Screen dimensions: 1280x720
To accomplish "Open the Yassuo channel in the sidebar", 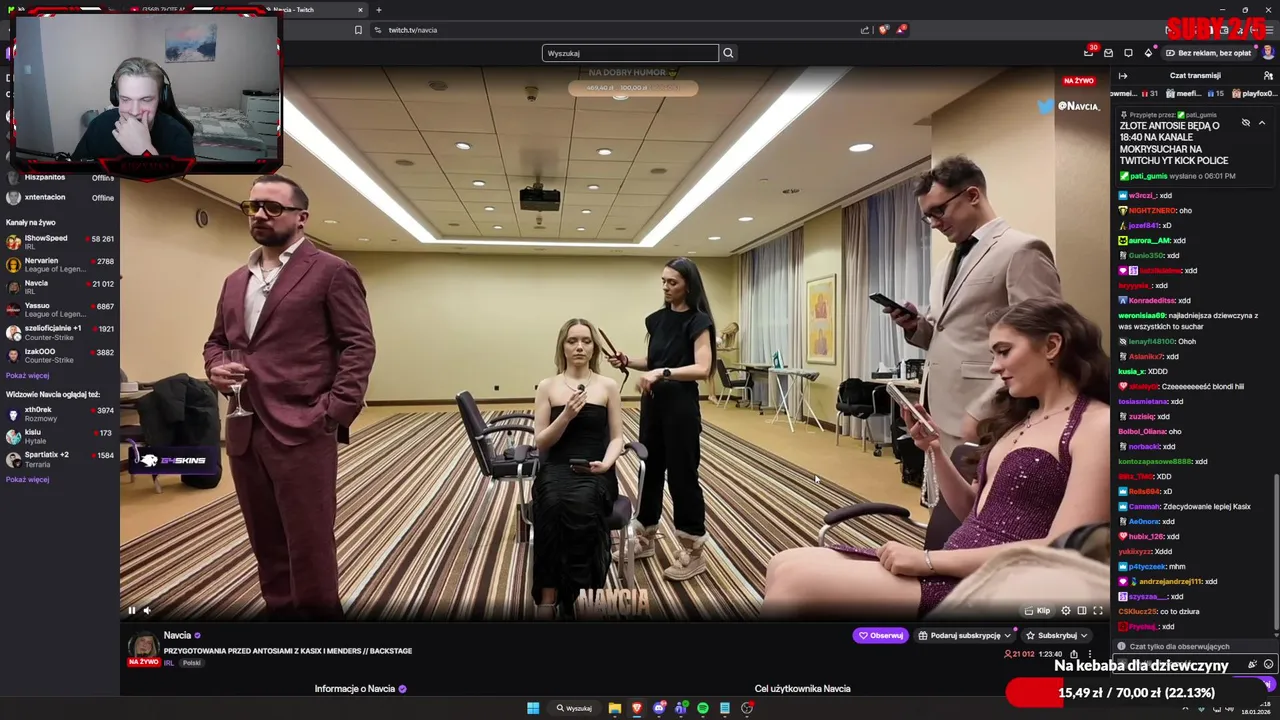I will [x=60, y=310].
